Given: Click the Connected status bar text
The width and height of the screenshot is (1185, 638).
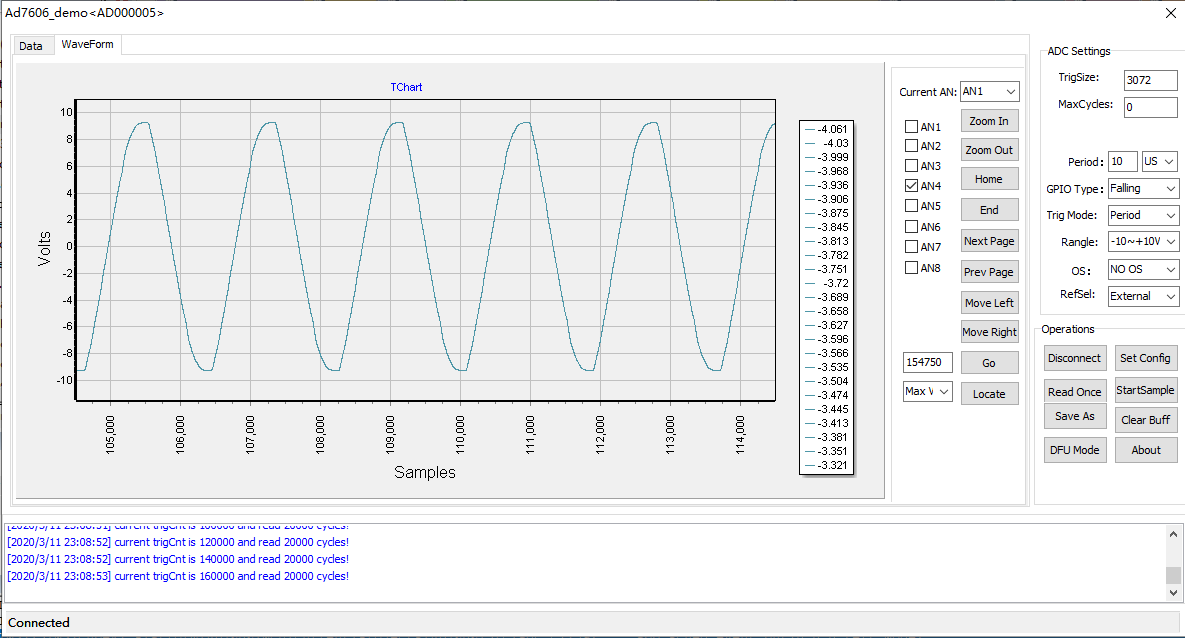Looking at the screenshot, I should coord(39,623).
